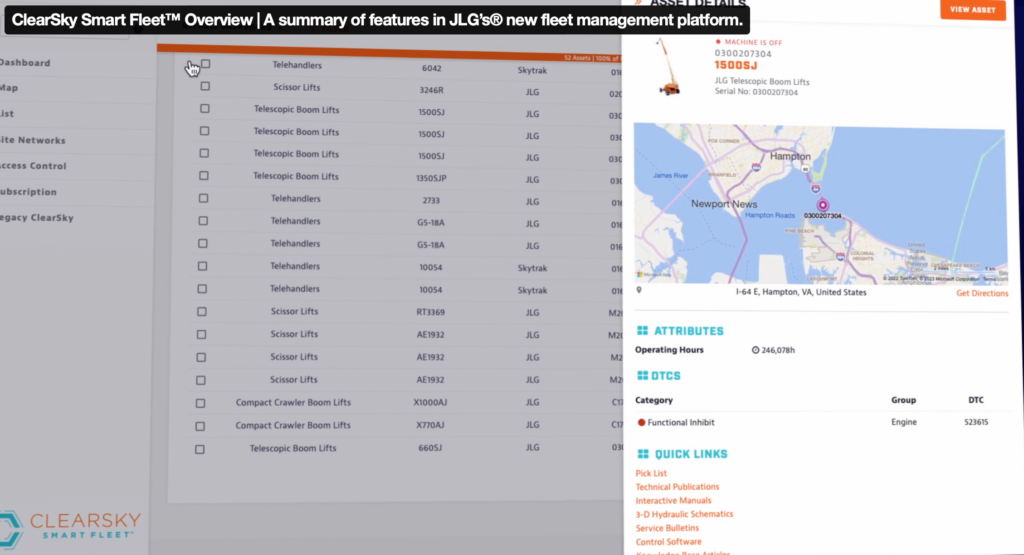
Task: Open the Technical Publications quick link
Action: (x=677, y=487)
